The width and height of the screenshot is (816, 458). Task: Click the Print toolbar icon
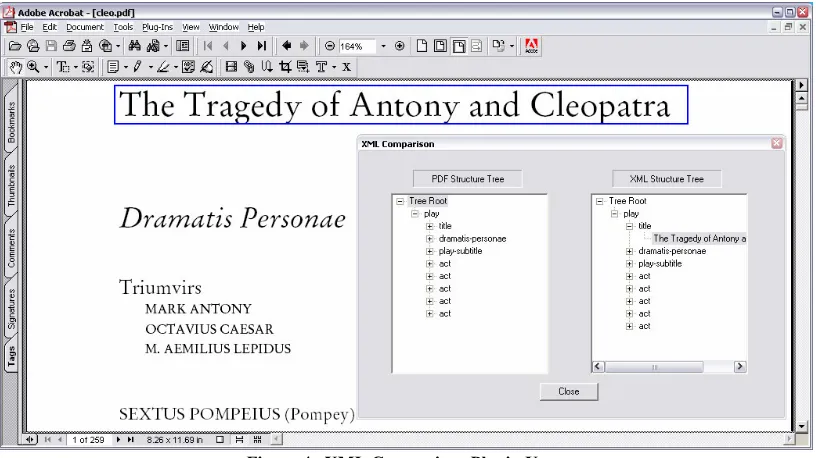click(69, 46)
